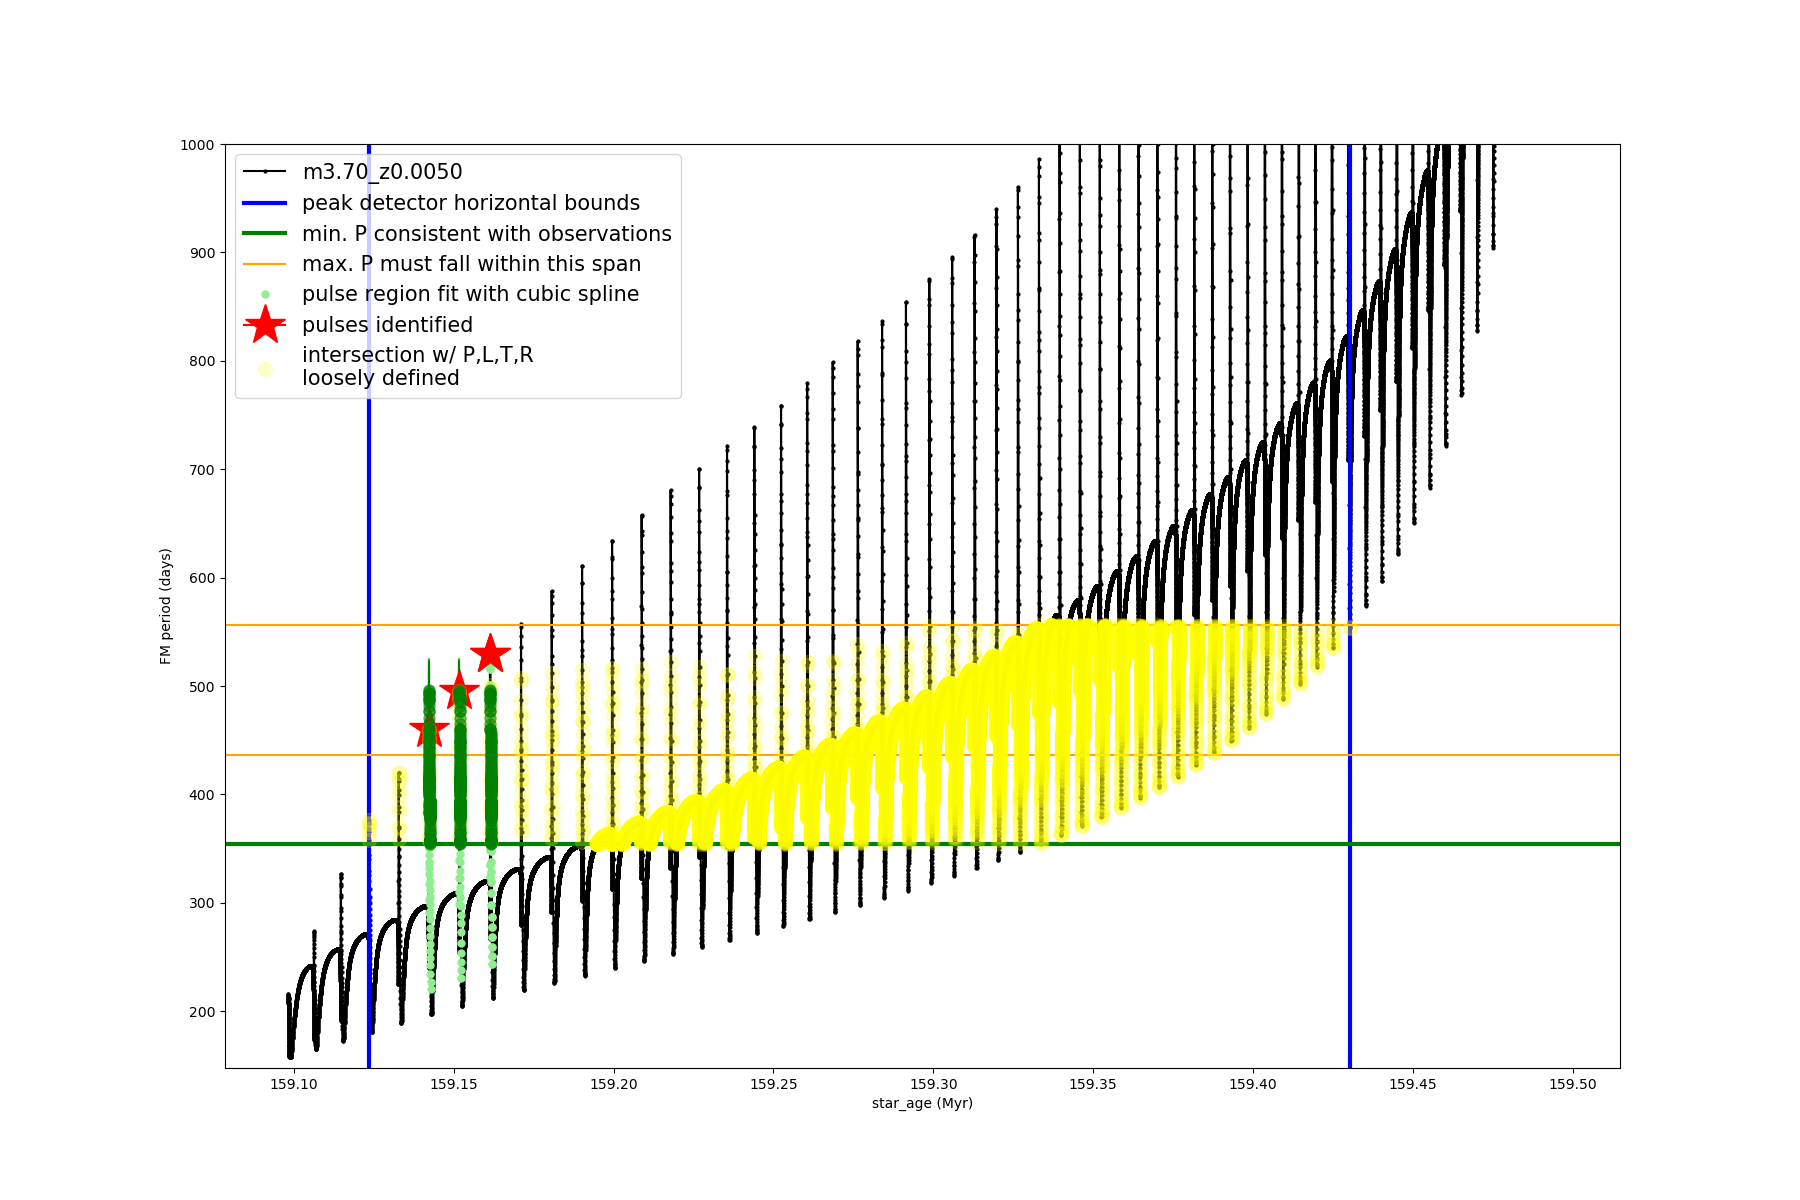The height and width of the screenshot is (1200, 1800).
Task: Select 'peak detector horizontal bounds' legend text
Action: pyautogui.click(x=470, y=203)
